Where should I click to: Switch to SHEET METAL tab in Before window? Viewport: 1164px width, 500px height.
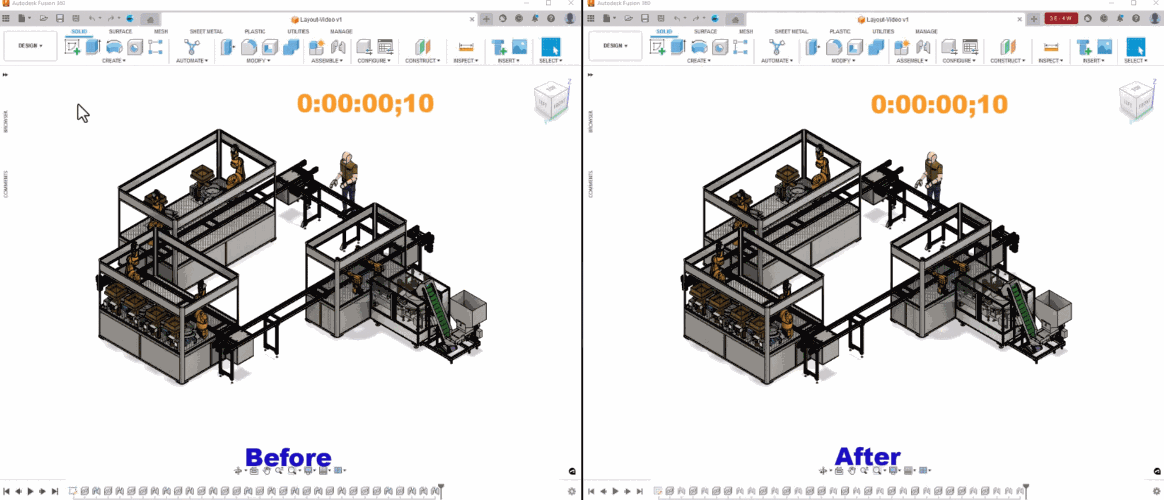click(206, 32)
